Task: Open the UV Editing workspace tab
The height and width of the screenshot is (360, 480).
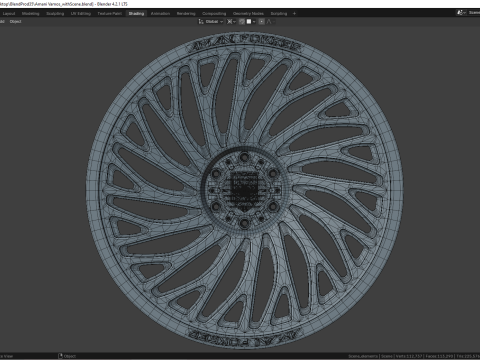Action: point(81,14)
